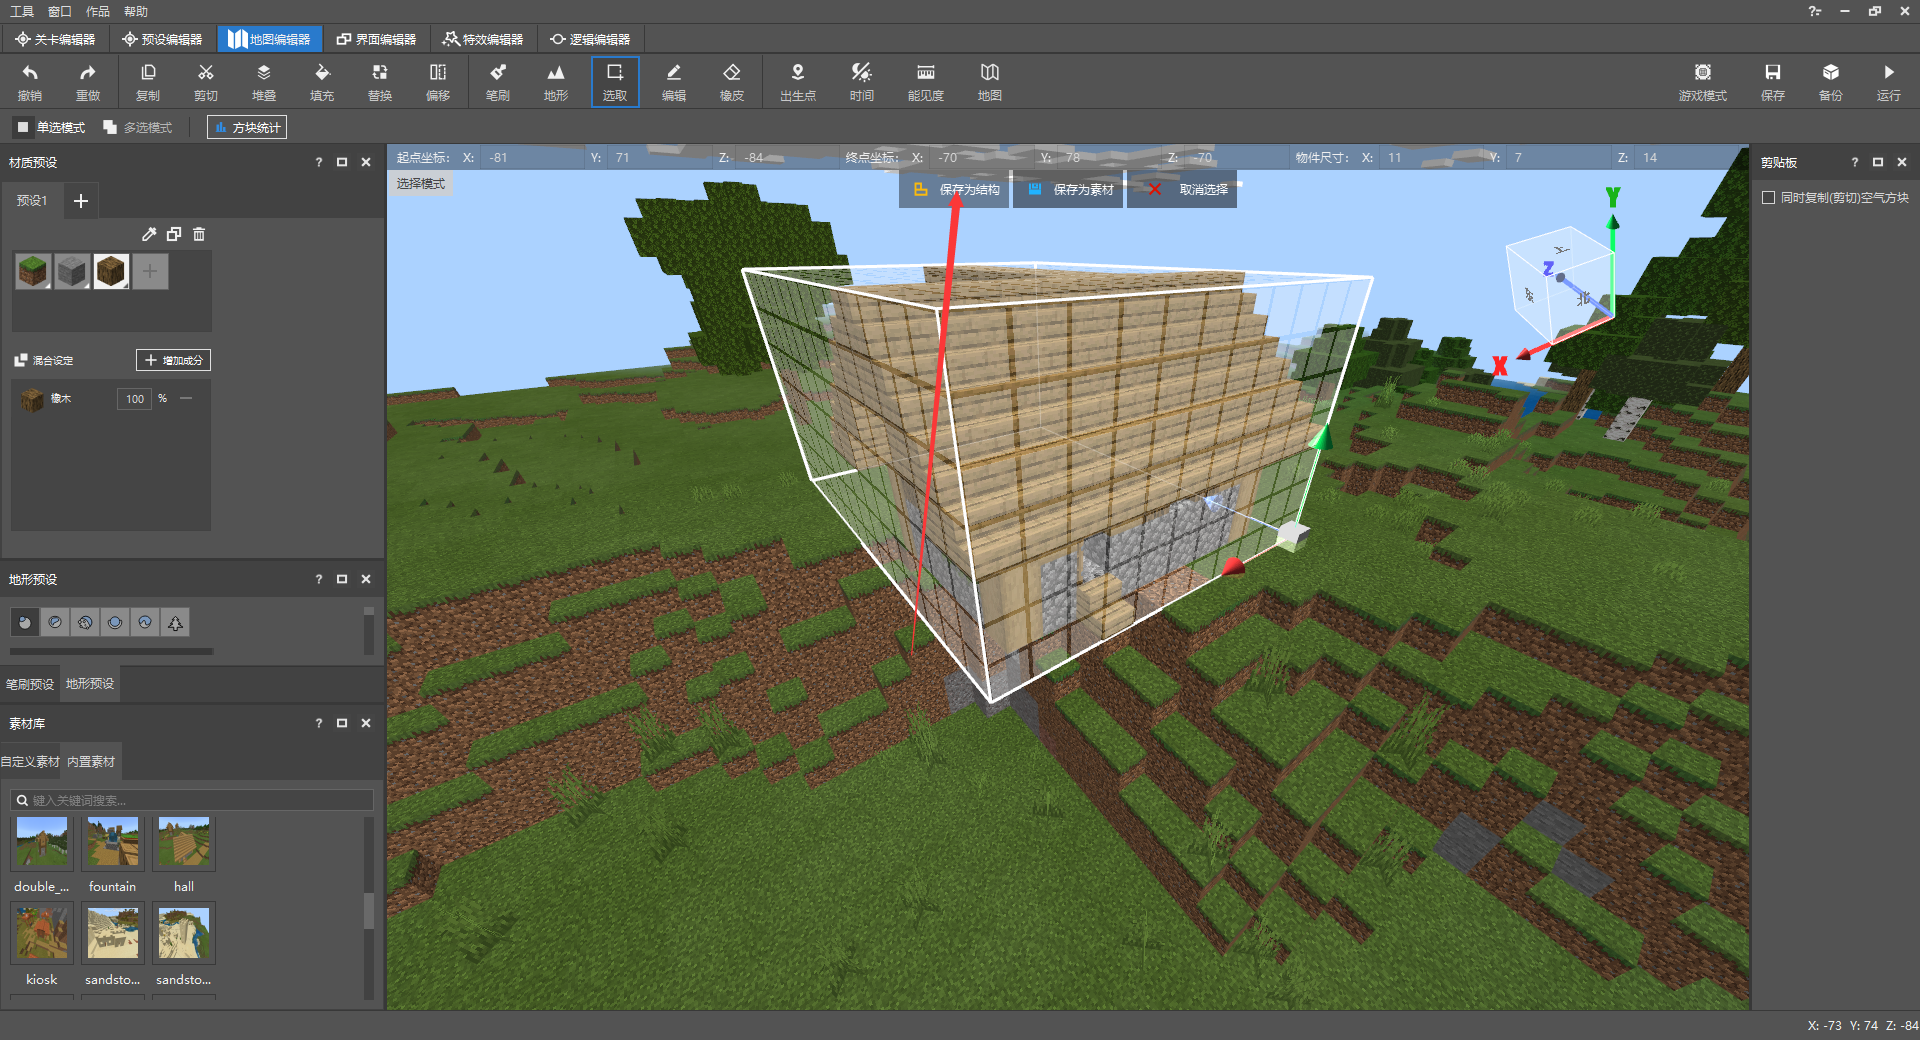Add a new material block slot

150,271
